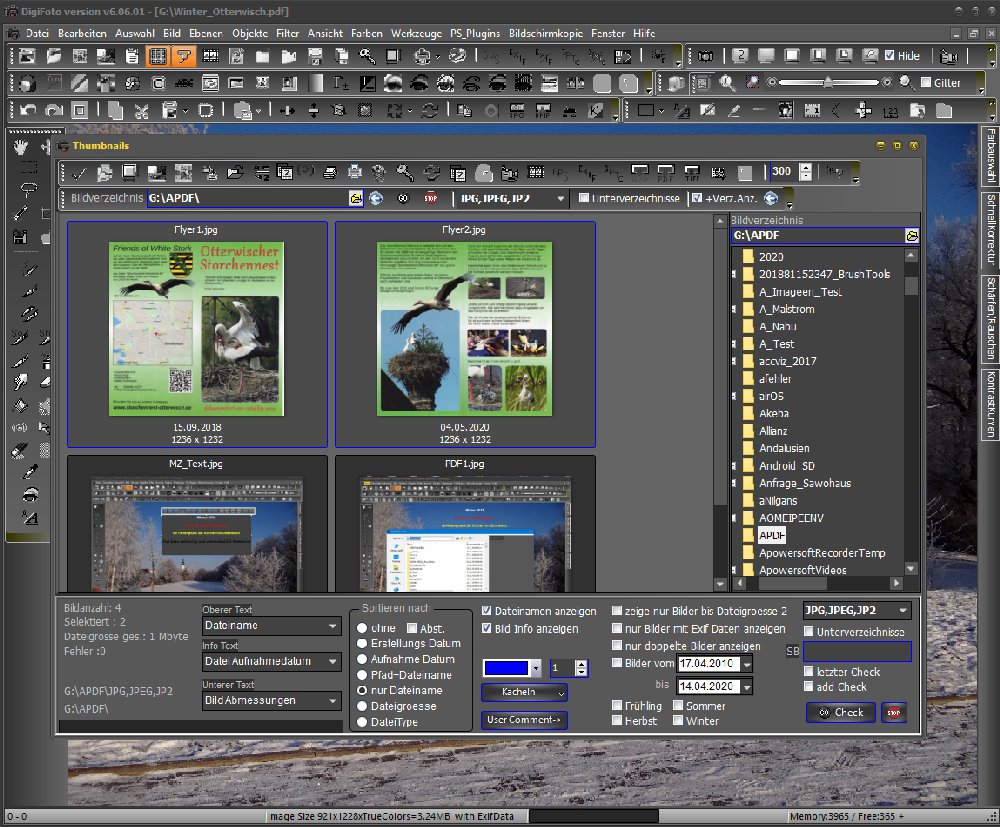Click the red STOP icon beside Bildverzeichnis
Viewport: 1000px width, 827px height.
pos(431,198)
